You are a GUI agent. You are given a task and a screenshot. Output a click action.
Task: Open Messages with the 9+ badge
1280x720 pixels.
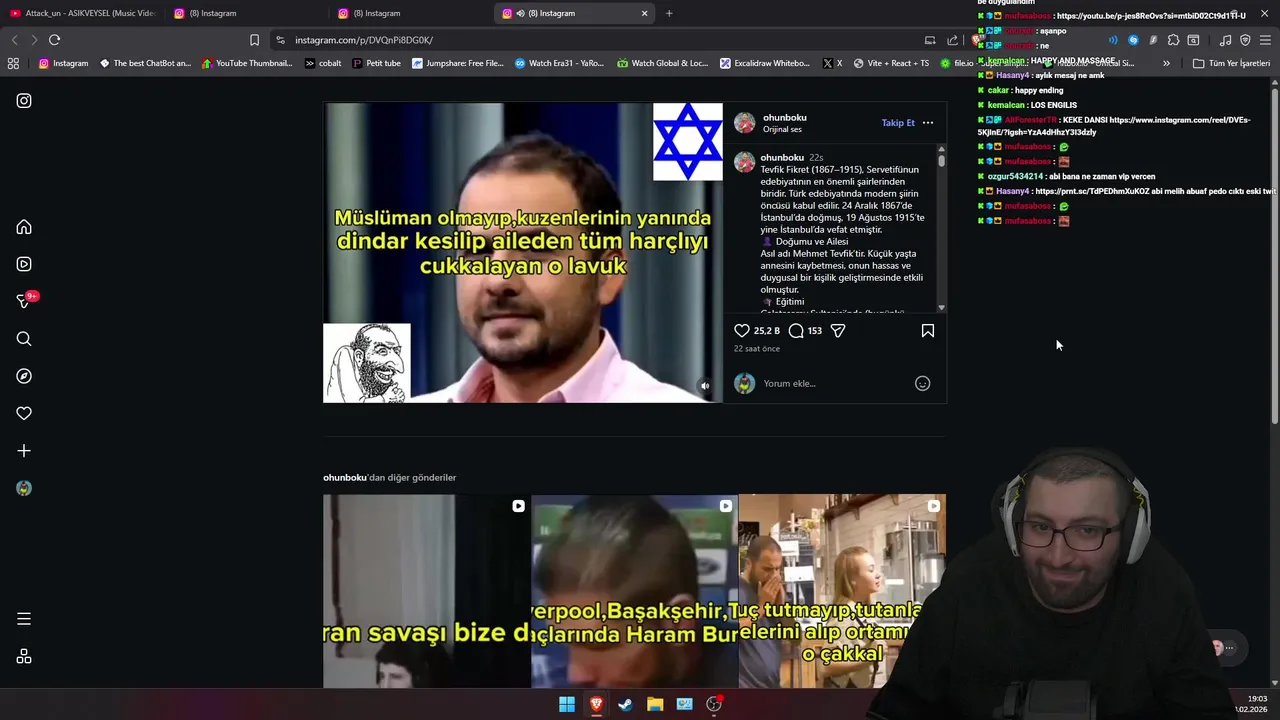pos(26,301)
